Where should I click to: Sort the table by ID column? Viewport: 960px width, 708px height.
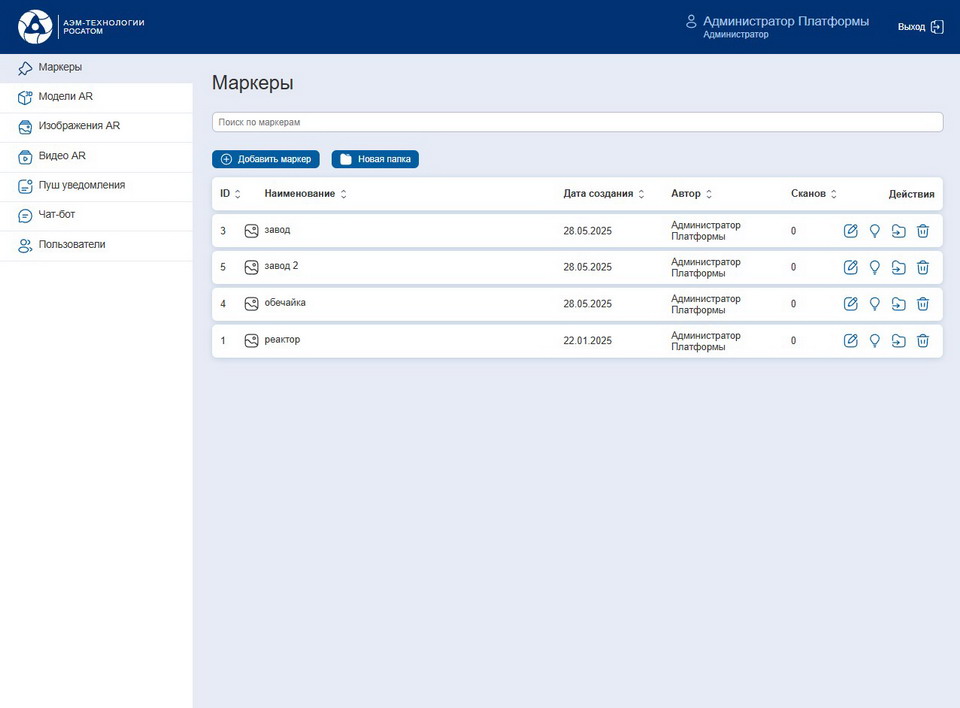[x=230, y=194]
